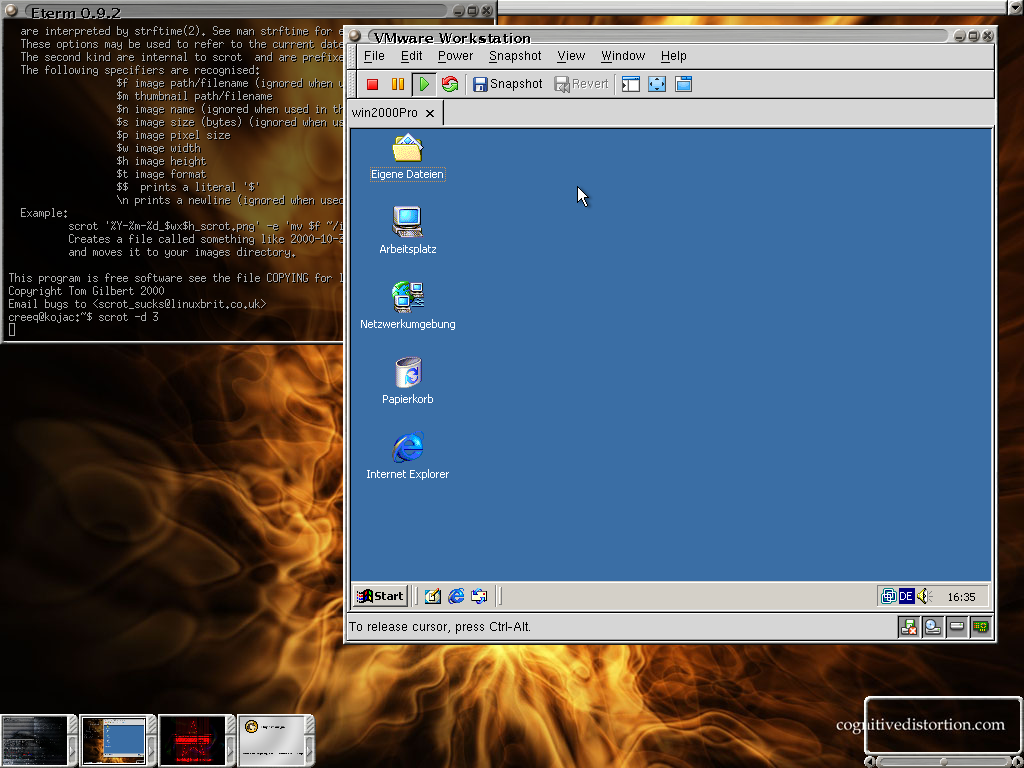Click the floppy device status icon

tap(908, 627)
